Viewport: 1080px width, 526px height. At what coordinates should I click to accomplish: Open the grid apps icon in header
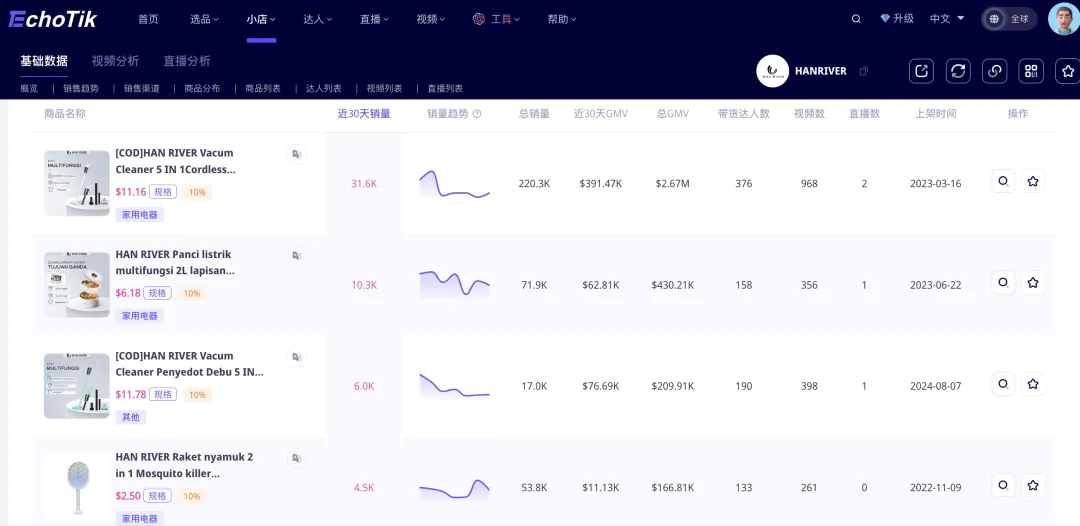click(1031, 71)
